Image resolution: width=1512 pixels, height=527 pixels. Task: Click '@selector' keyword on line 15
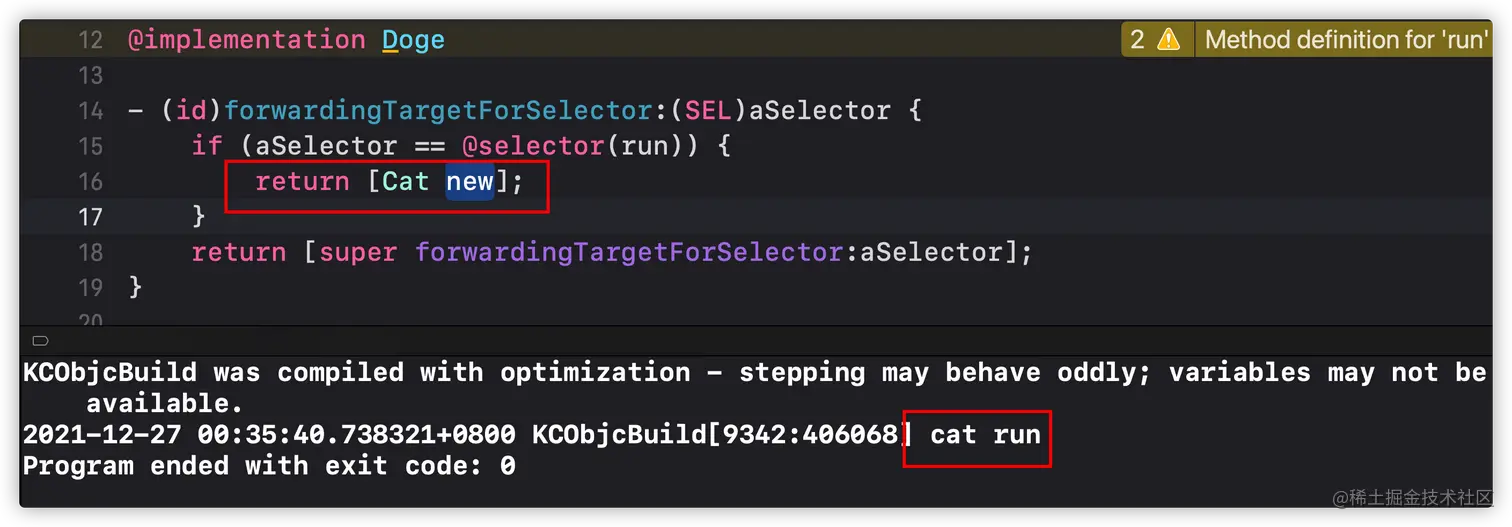533,146
